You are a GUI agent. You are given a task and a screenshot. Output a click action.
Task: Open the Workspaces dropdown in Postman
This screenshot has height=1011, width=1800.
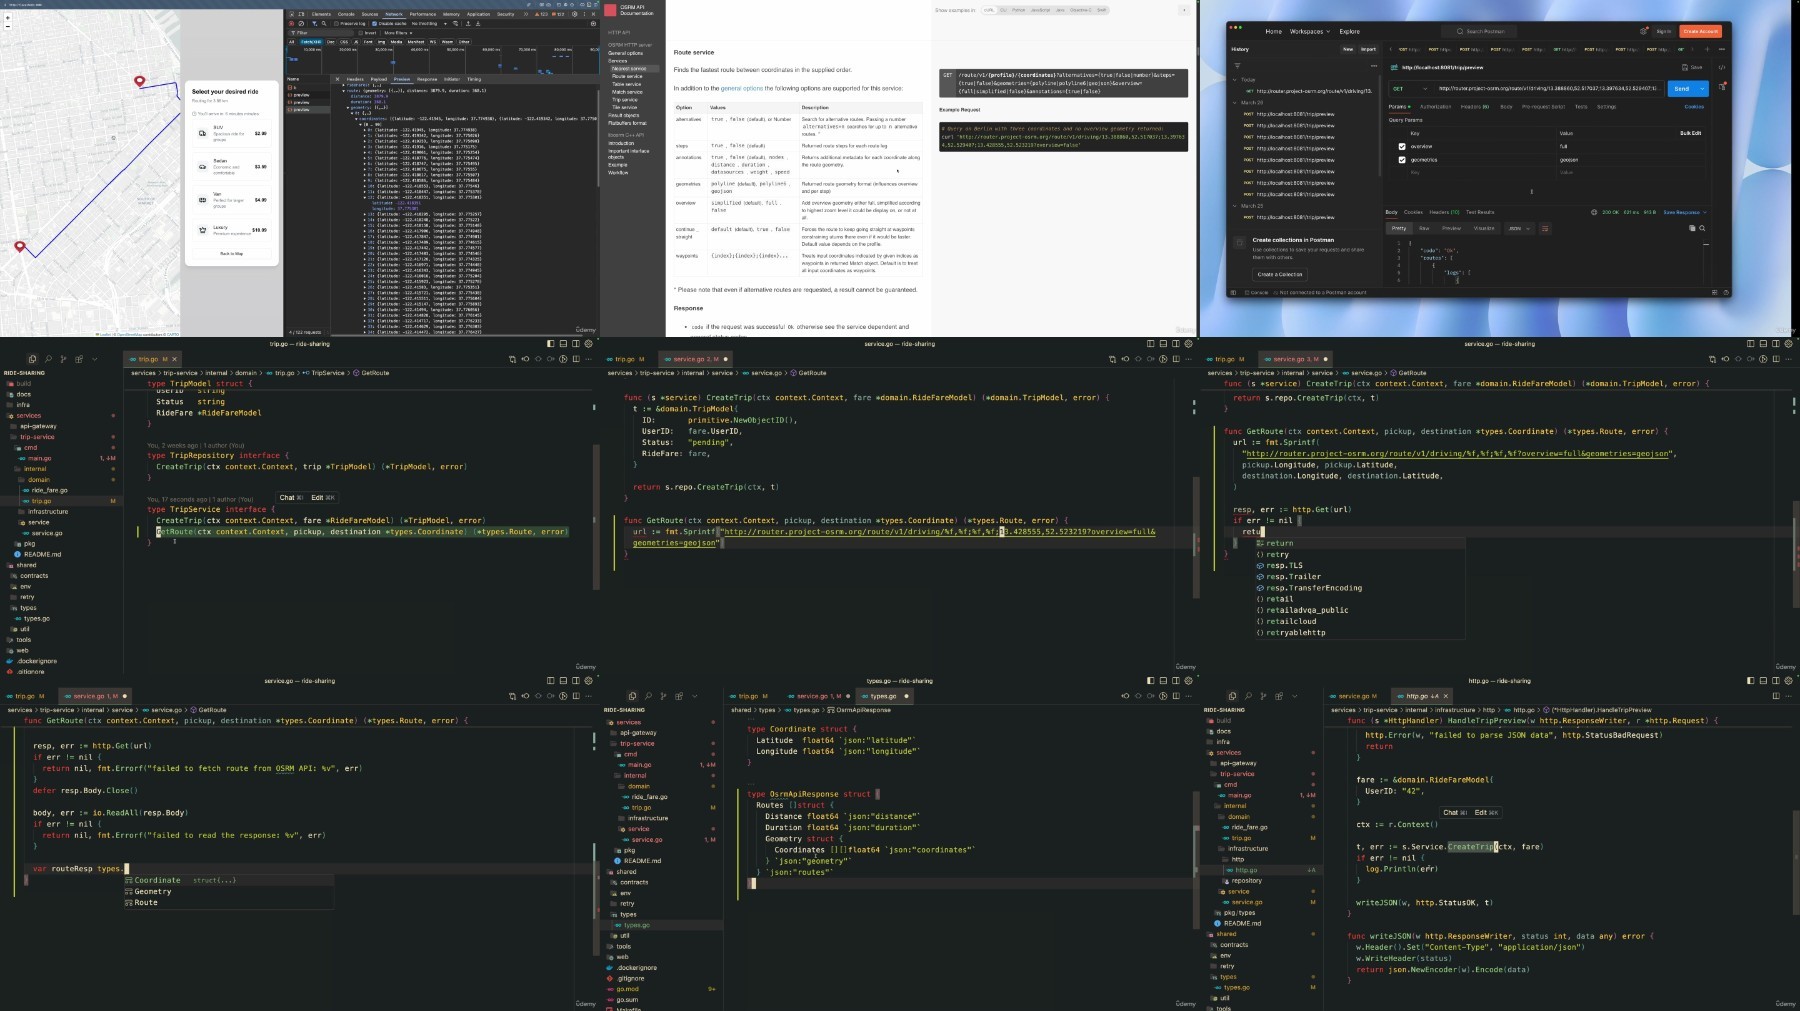point(1309,31)
